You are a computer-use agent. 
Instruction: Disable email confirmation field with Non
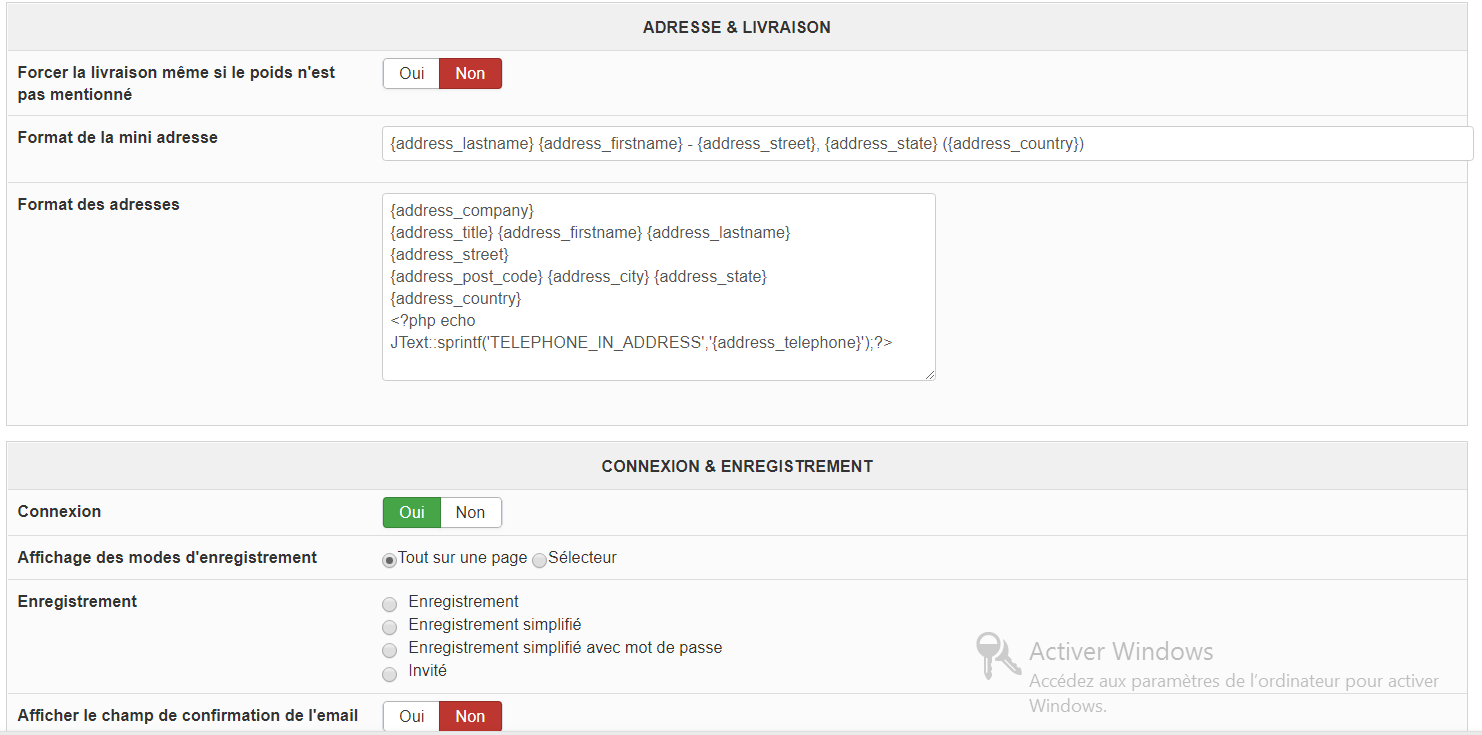[x=470, y=716]
